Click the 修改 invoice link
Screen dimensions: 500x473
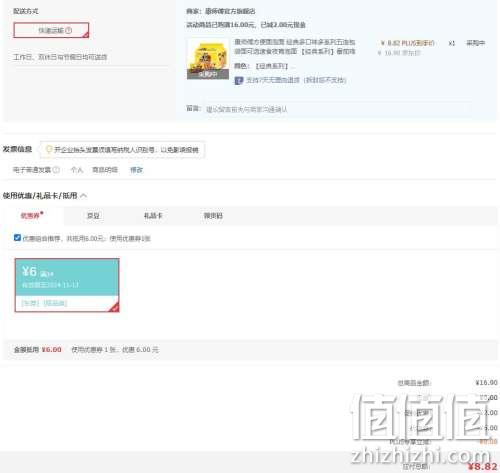click(136, 170)
